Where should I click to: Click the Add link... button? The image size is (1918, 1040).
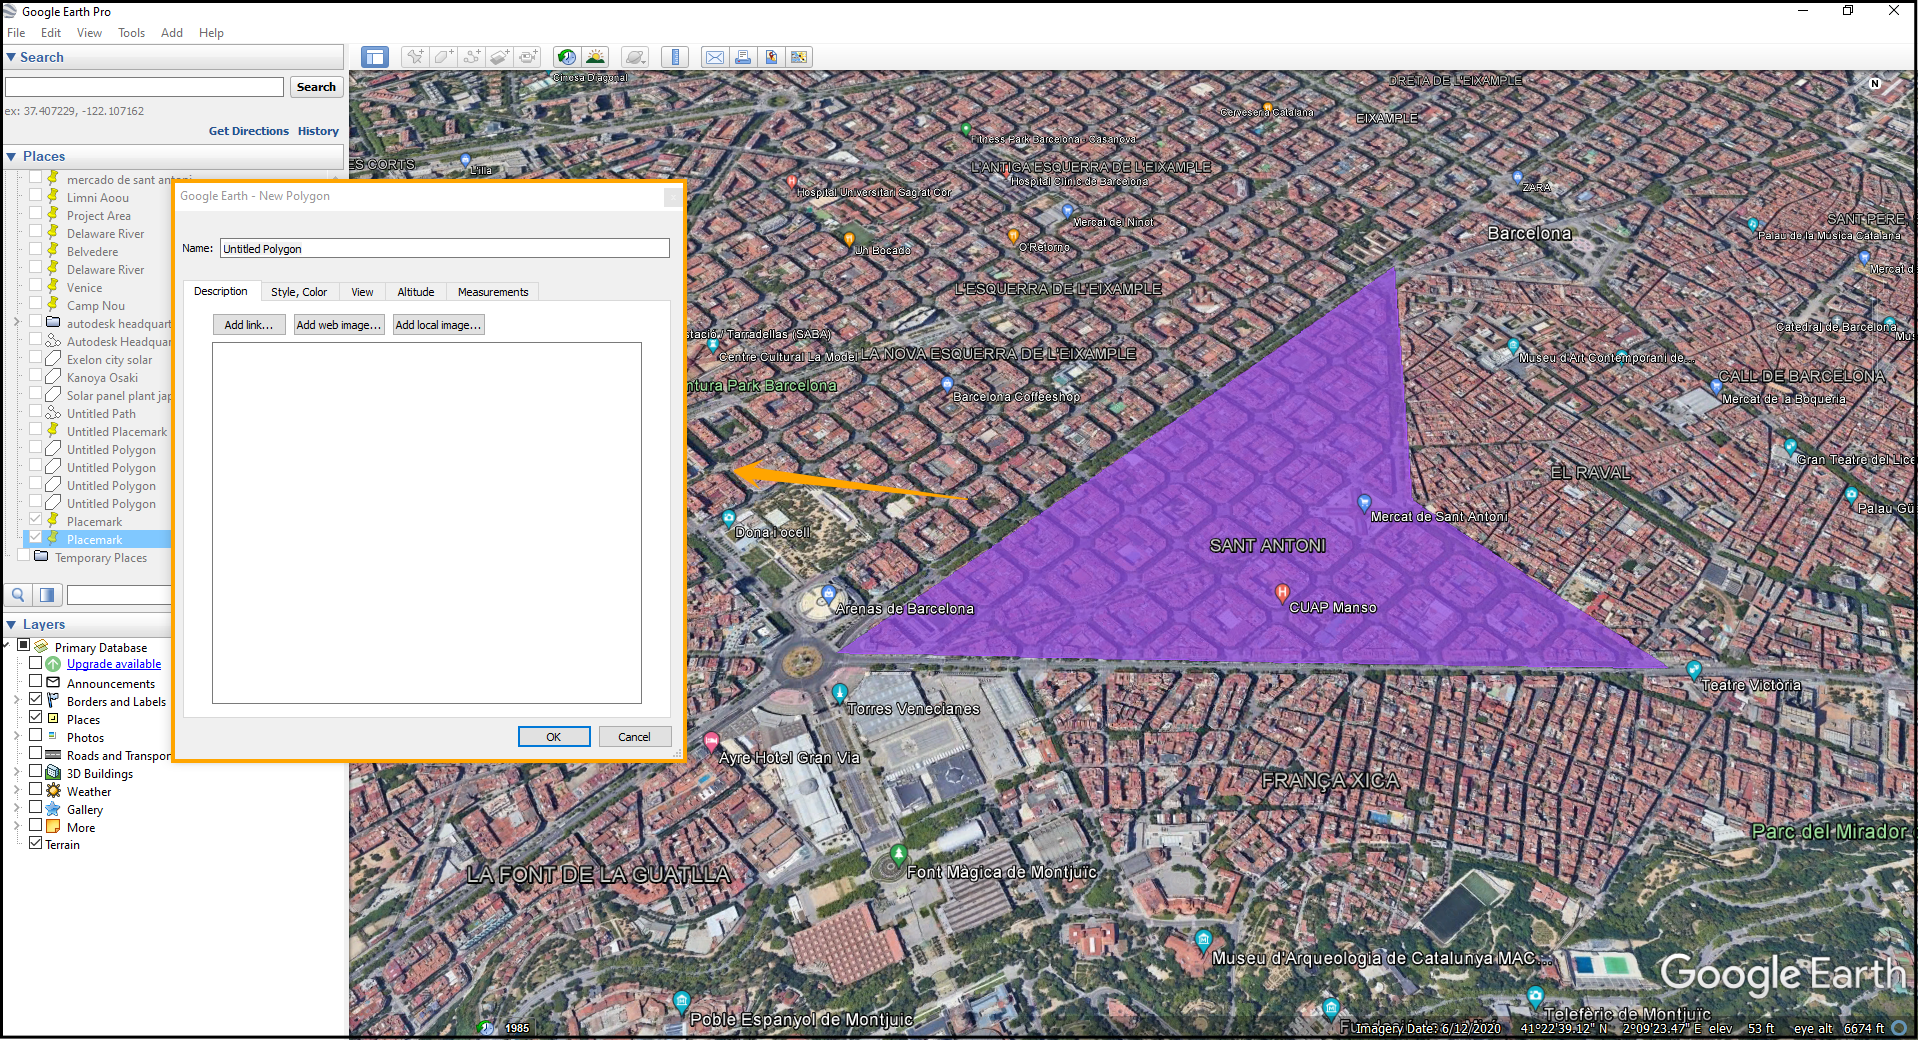tap(249, 325)
